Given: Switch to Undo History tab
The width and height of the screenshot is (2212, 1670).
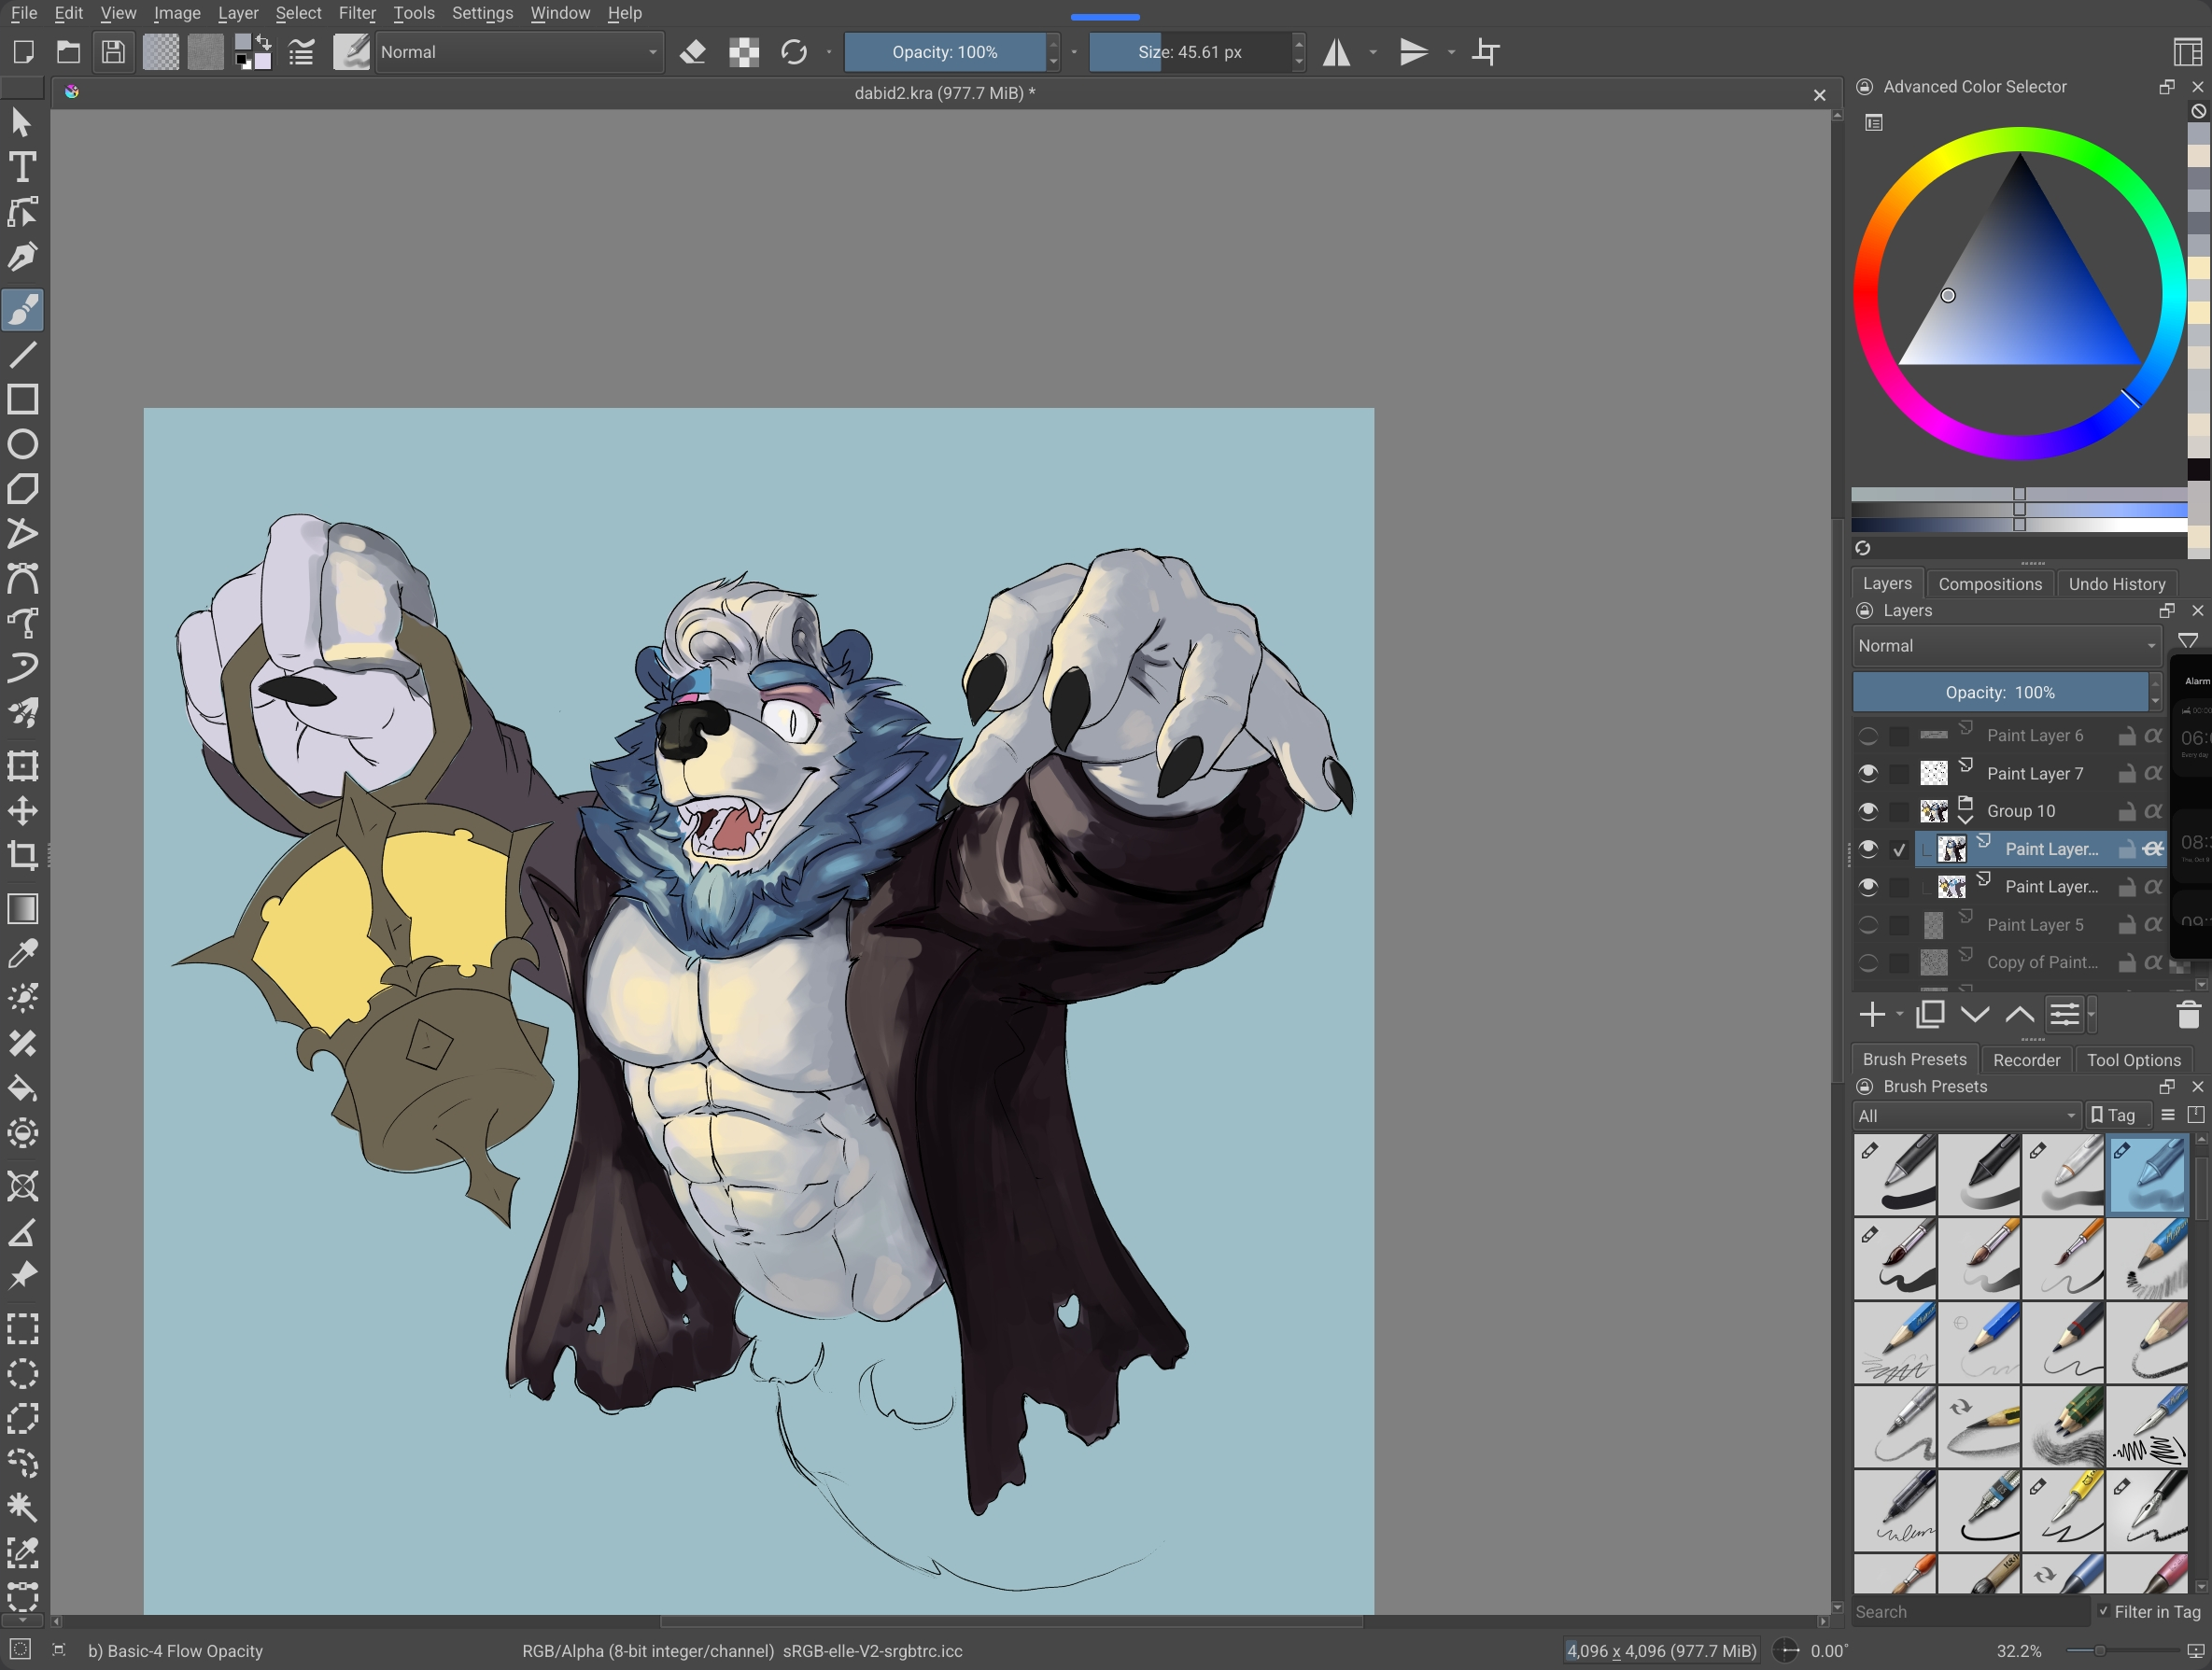Looking at the screenshot, I should [x=2116, y=584].
